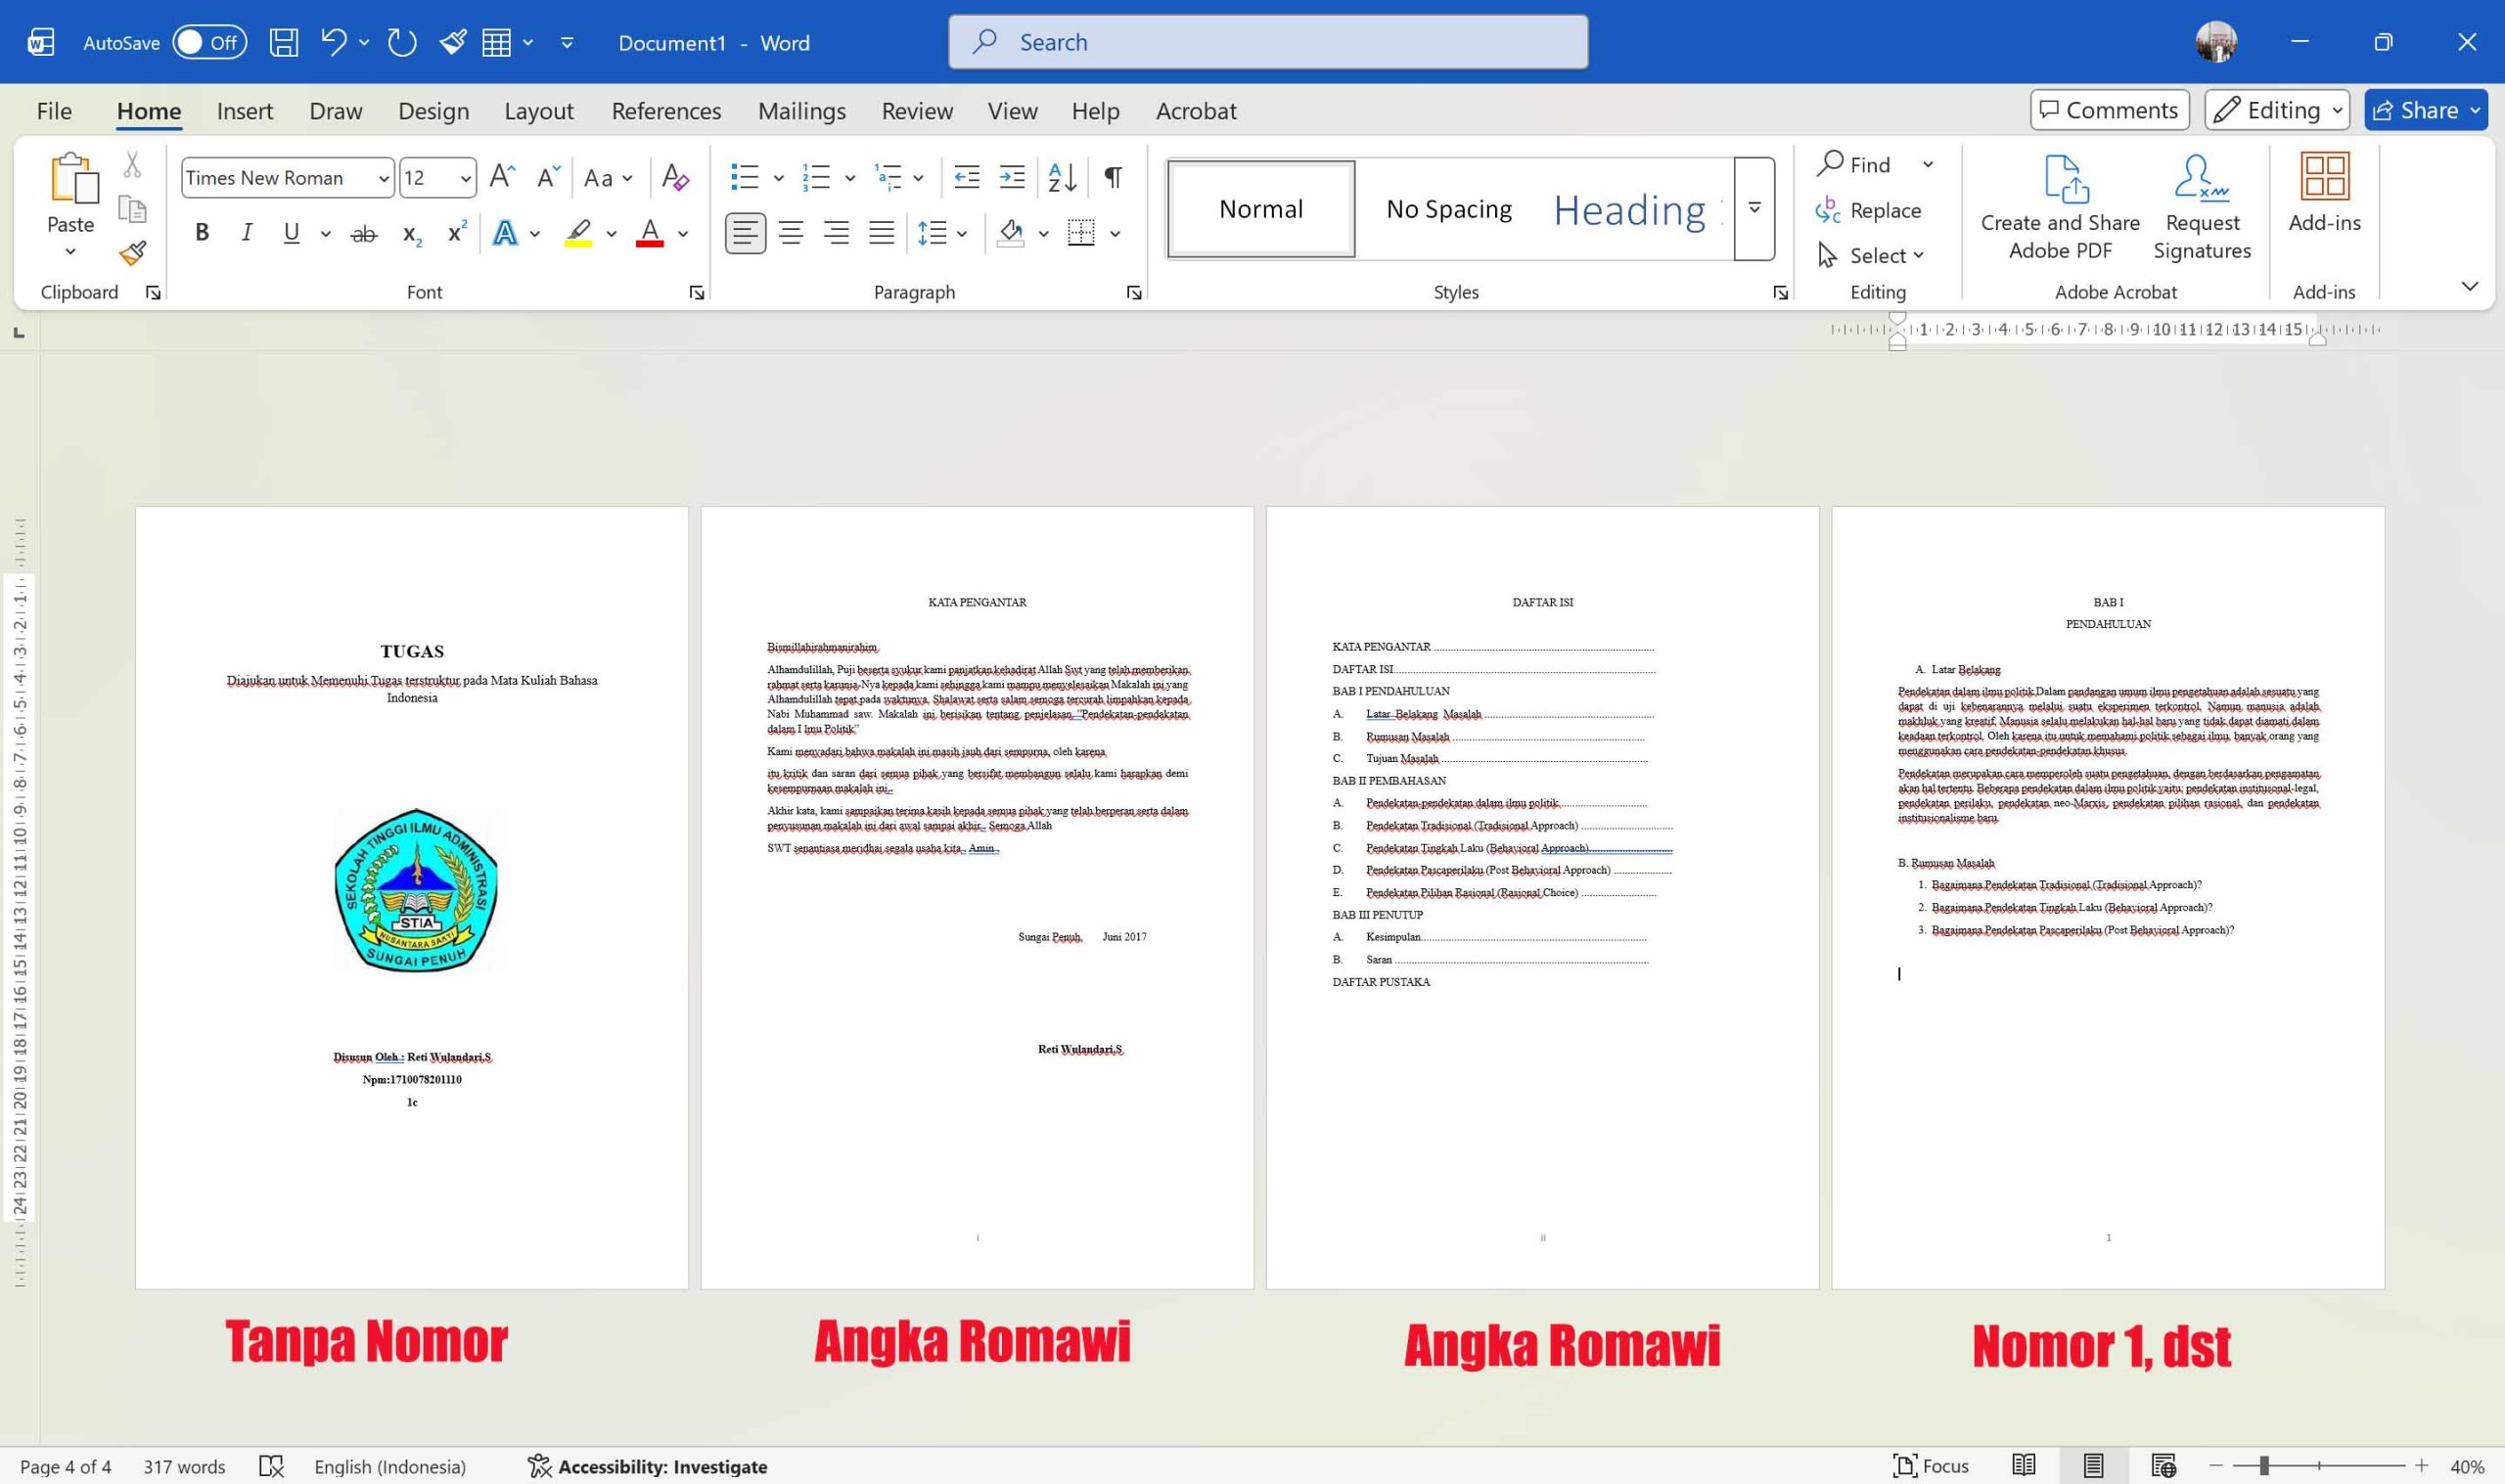Enable Focus mode
2505x1484 pixels.
tap(1932, 1465)
